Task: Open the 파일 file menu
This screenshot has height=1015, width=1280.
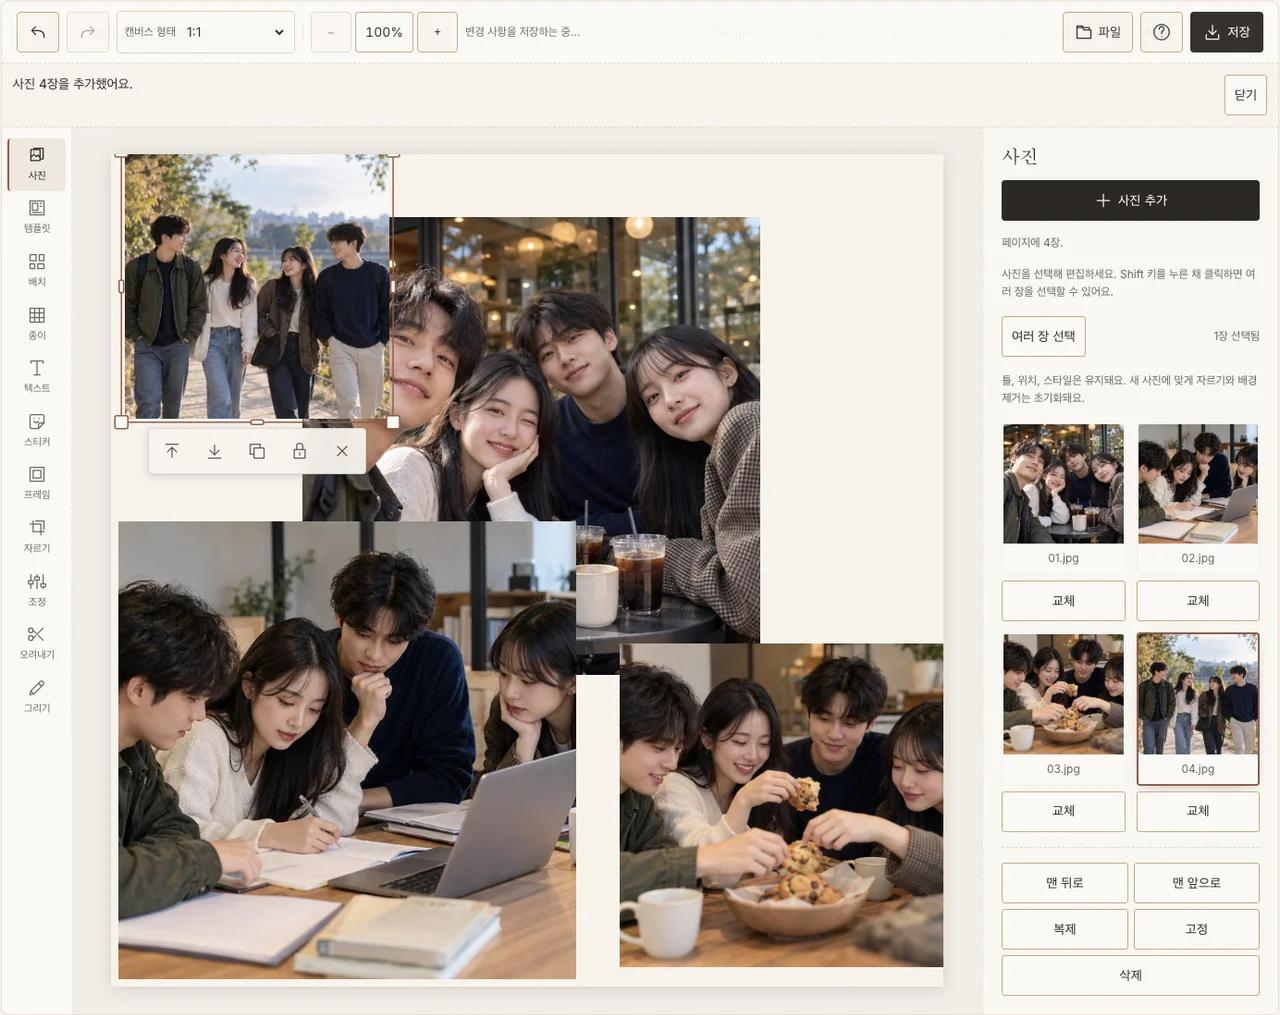Action: pos(1098,32)
